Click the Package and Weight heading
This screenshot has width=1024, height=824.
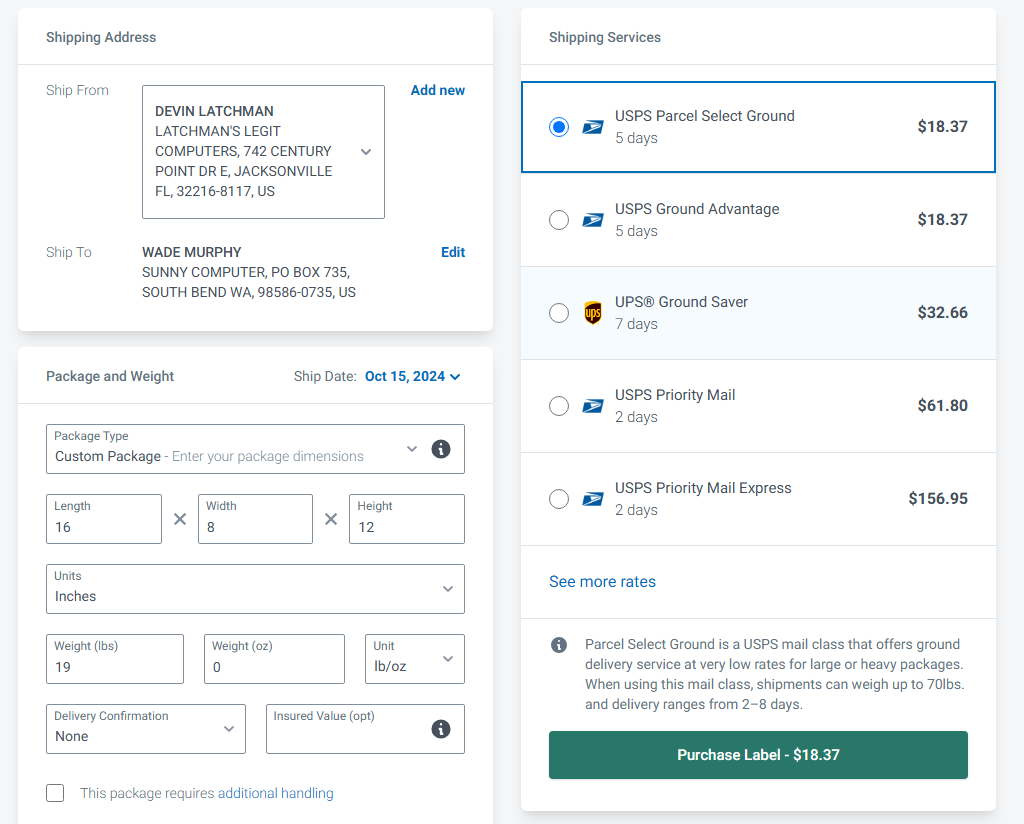click(x=110, y=376)
